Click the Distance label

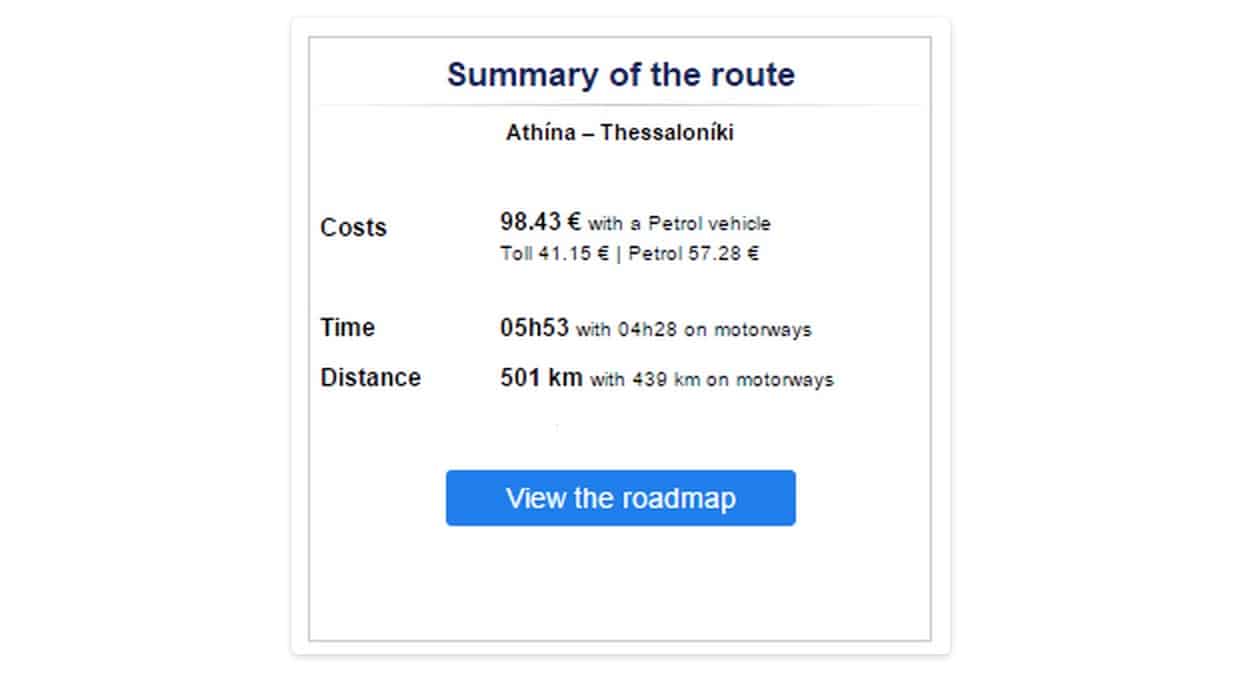(x=370, y=378)
